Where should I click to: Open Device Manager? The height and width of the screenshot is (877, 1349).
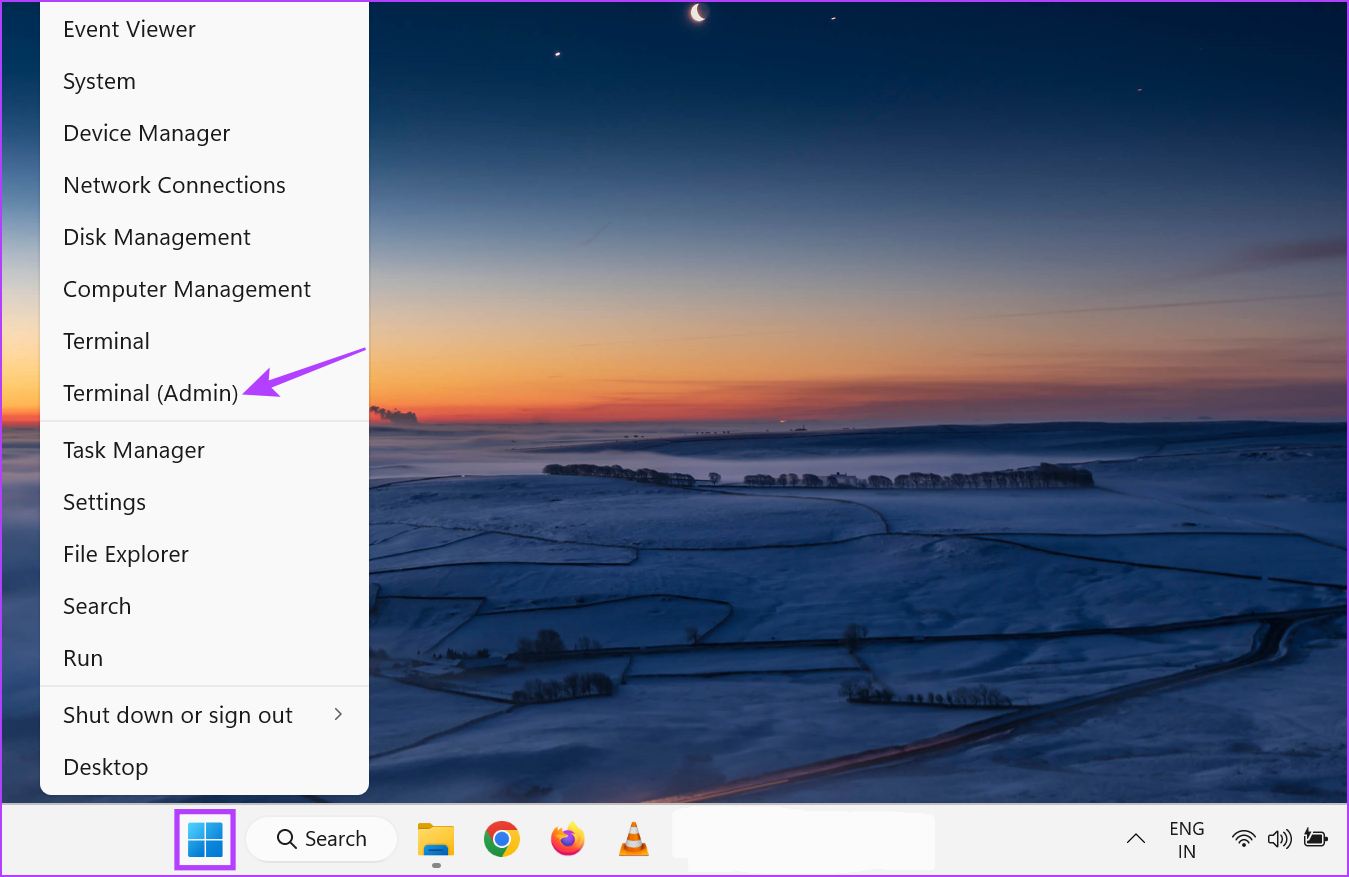coord(146,132)
